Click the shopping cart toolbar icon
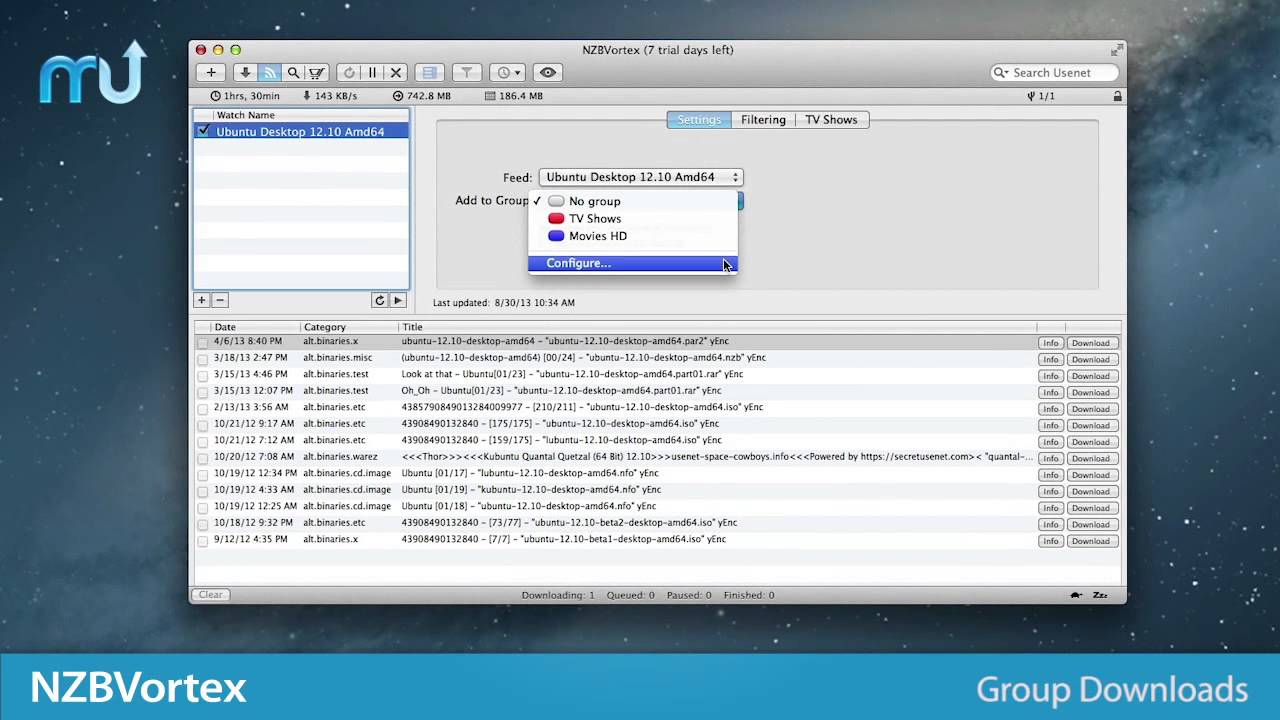Screen dimensions: 1280x720 316,72
